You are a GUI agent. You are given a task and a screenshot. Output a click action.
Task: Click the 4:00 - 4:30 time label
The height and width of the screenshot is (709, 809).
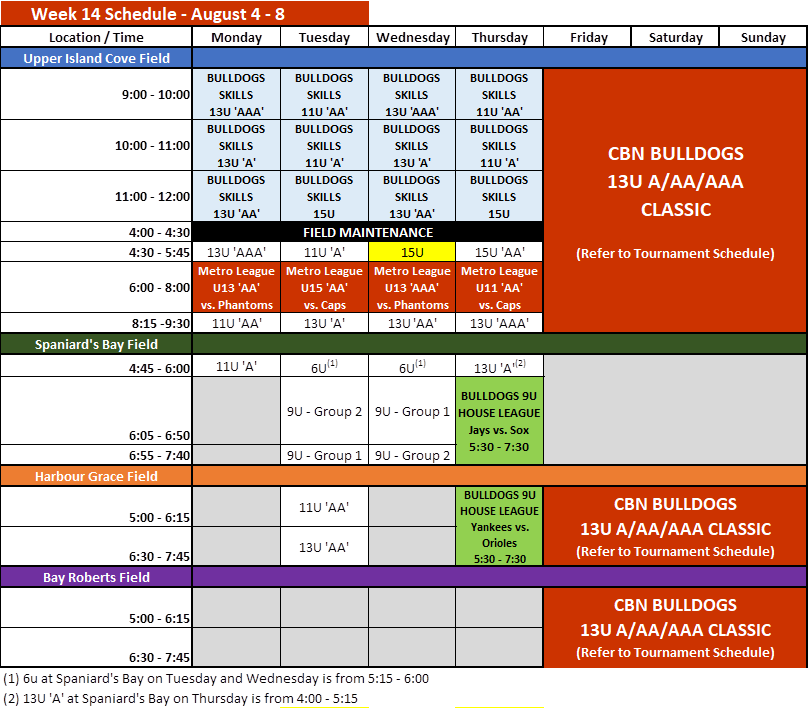[96, 232]
